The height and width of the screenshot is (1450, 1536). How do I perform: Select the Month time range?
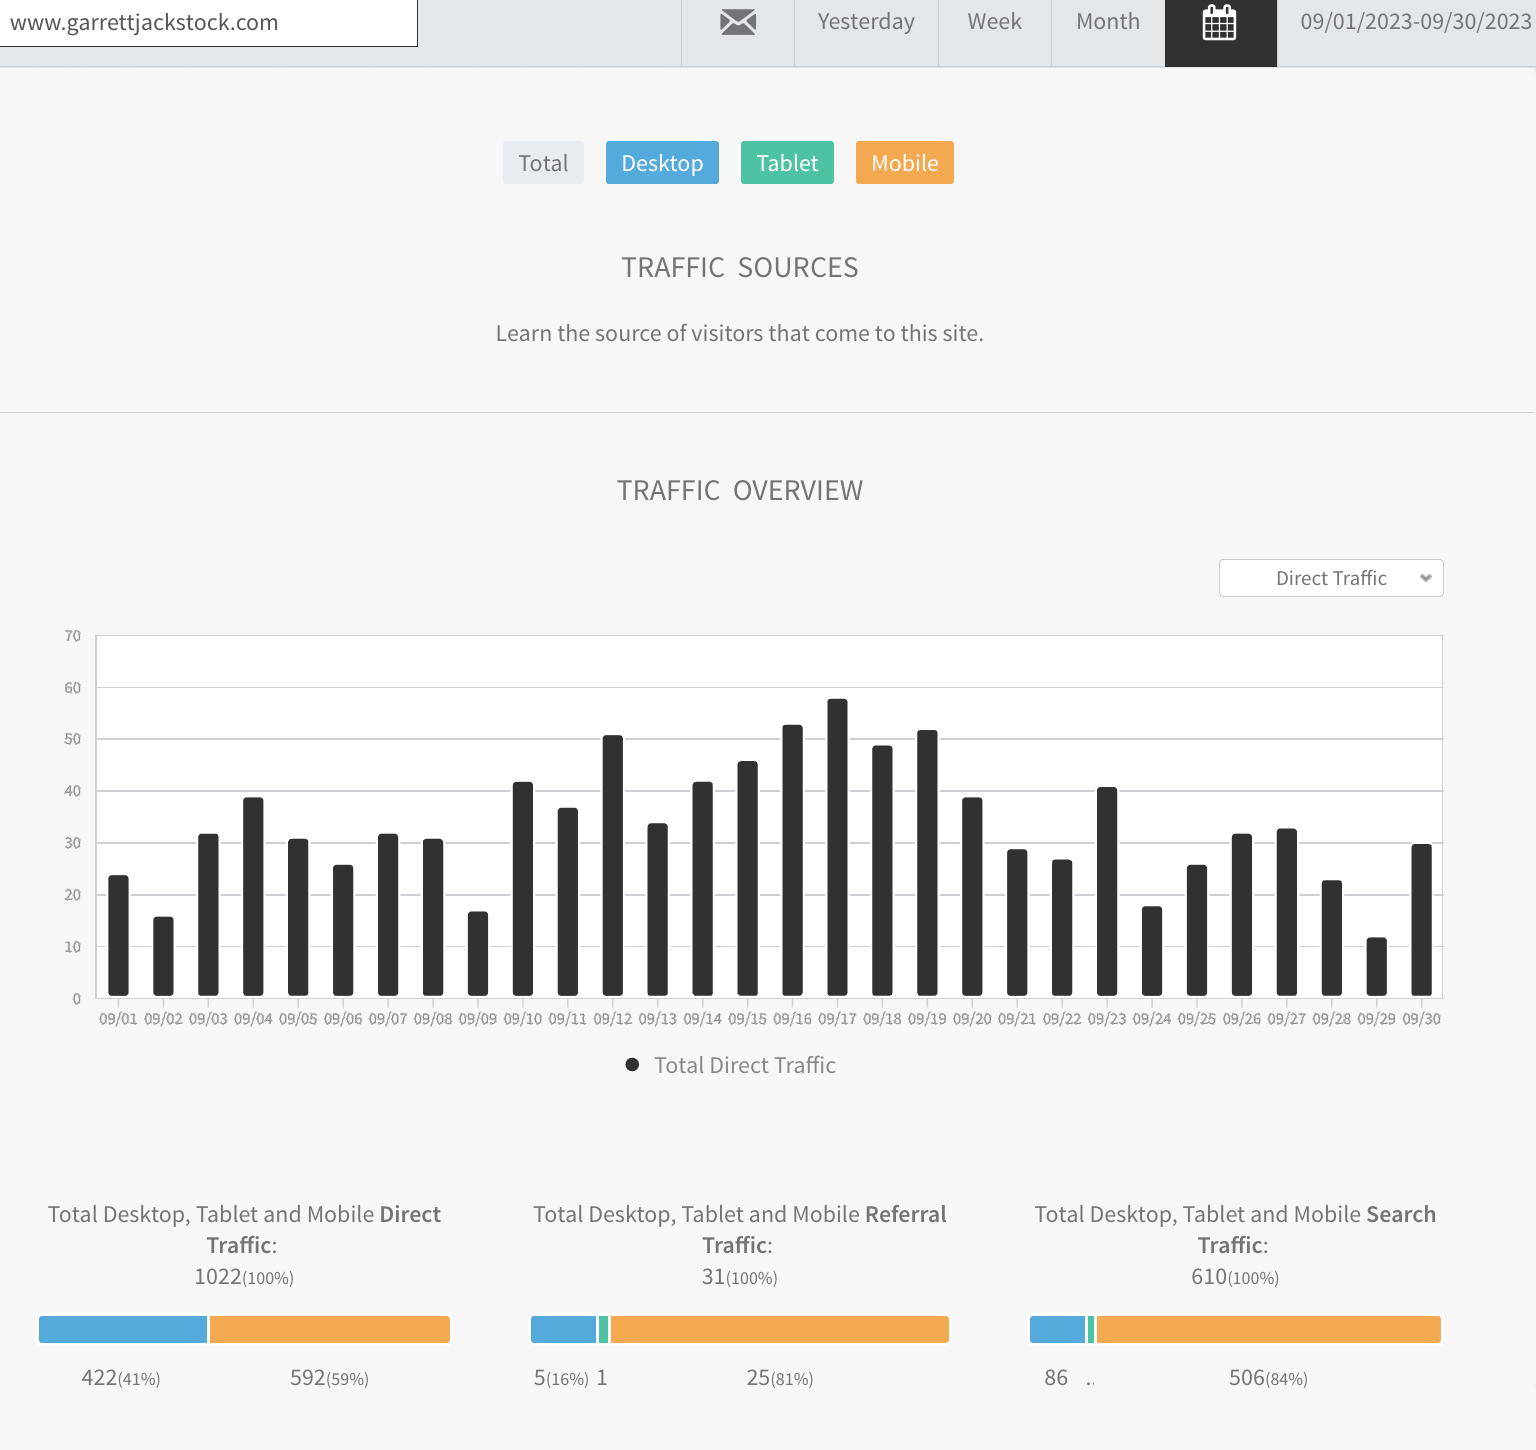[x=1108, y=22]
